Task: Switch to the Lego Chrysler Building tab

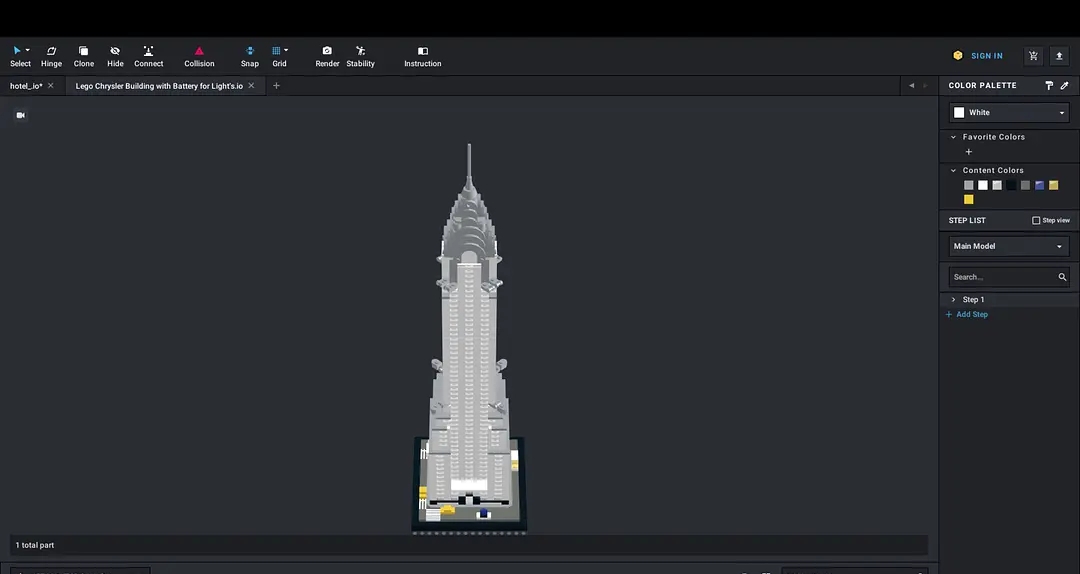Action: pos(159,86)
